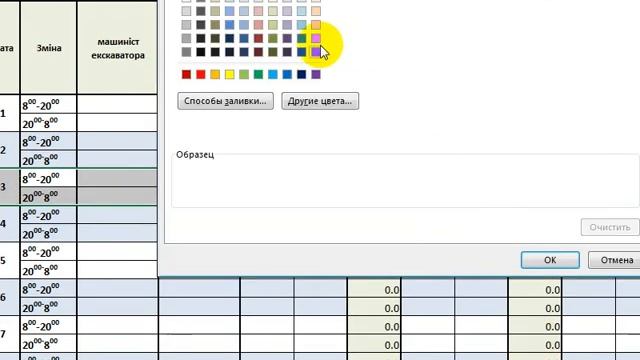Select the dark green standard color swatch

click(258, 74)
